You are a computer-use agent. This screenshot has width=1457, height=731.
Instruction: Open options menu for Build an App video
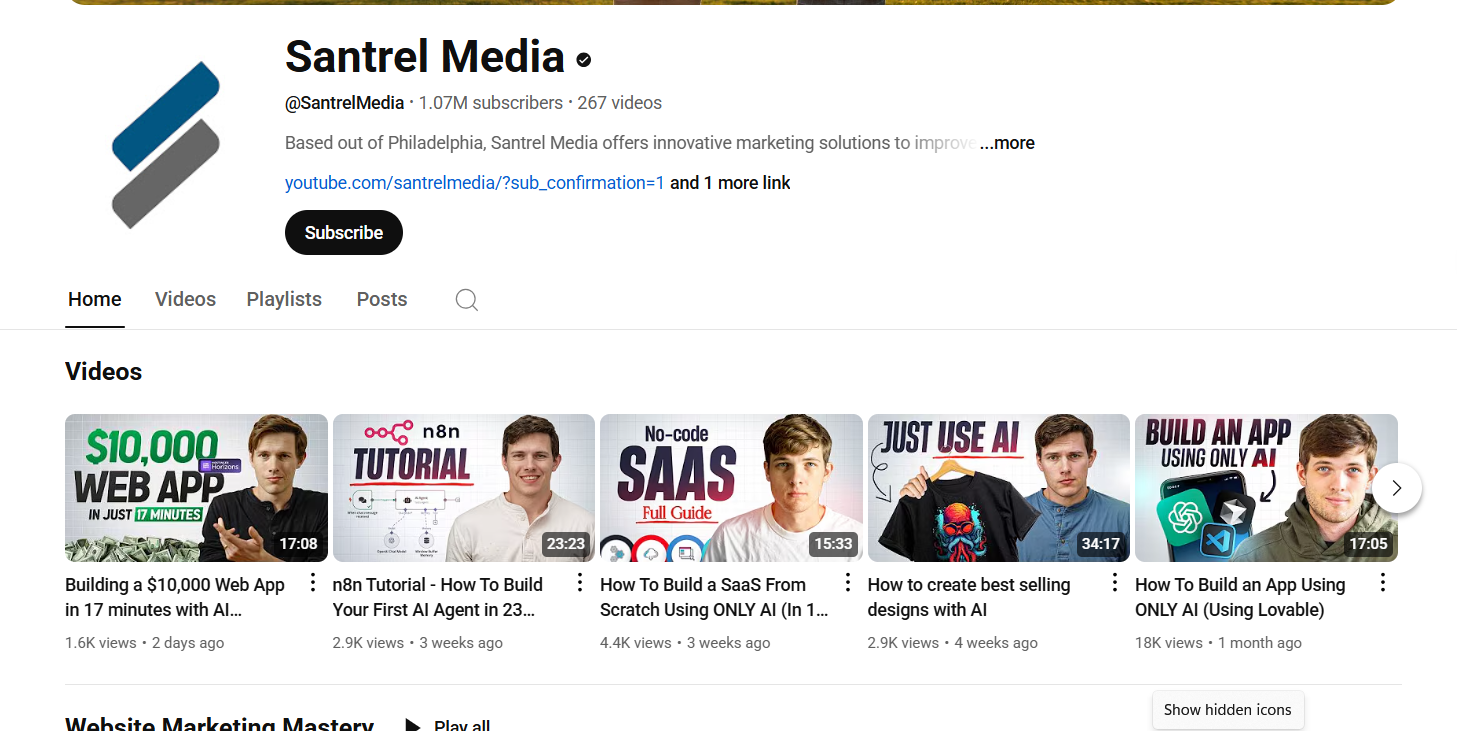point(1383,583)
